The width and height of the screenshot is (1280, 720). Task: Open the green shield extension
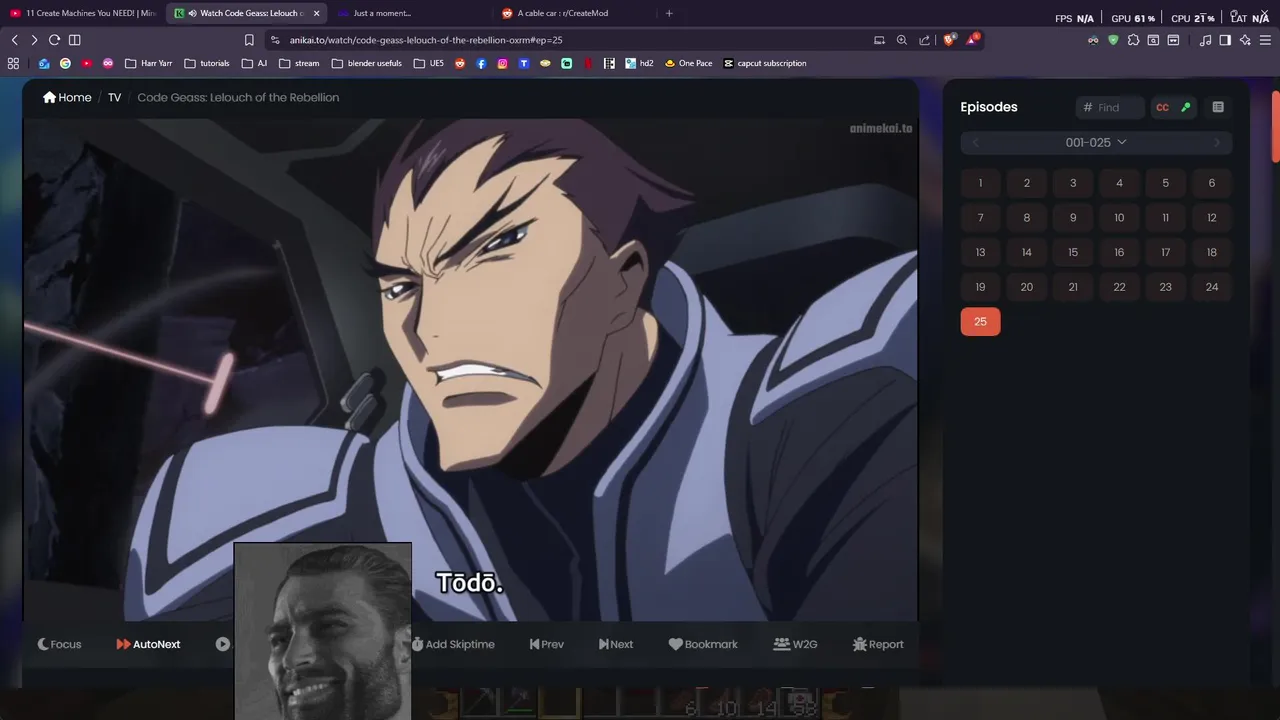click(1113, 40)
